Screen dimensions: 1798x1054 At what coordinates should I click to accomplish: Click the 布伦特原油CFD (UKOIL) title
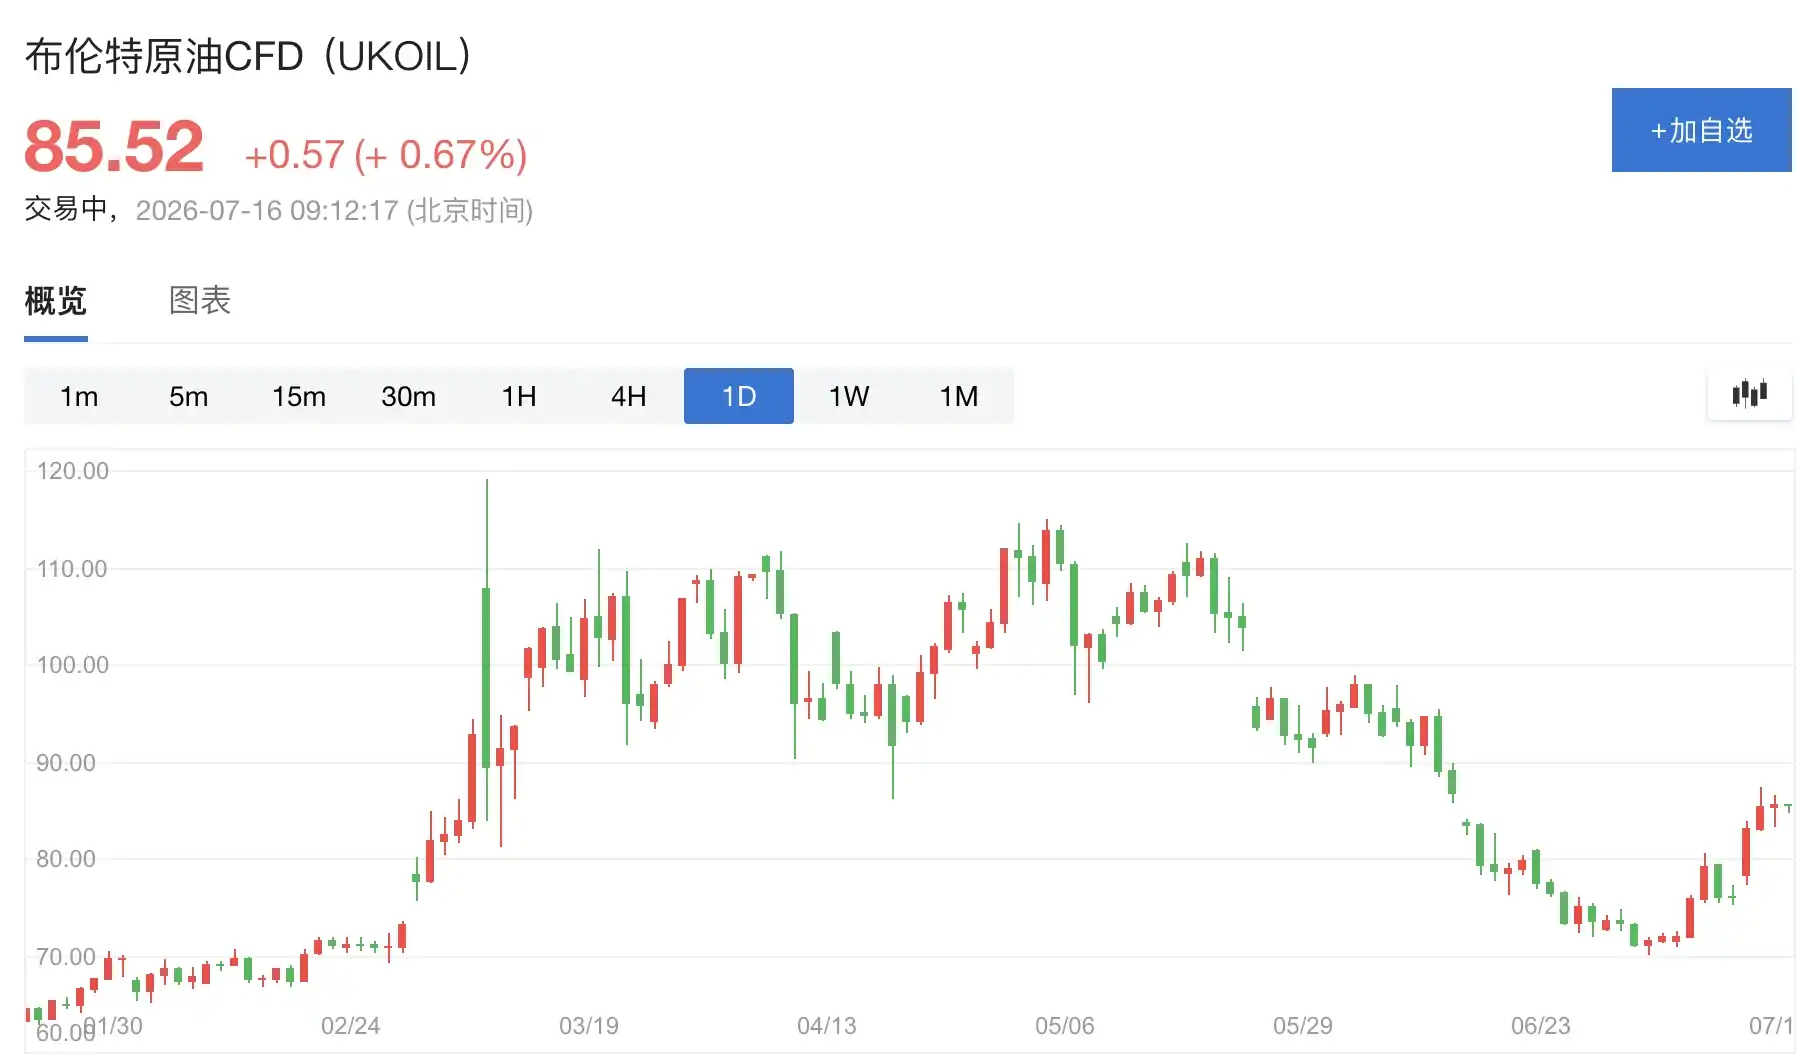pos(248,56)
